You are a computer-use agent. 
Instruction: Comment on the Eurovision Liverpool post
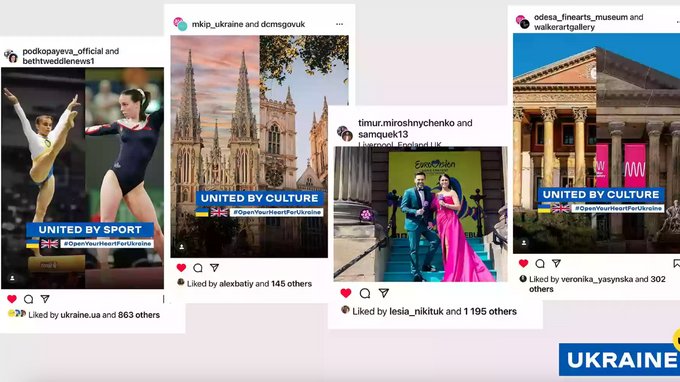pos(365,293)
